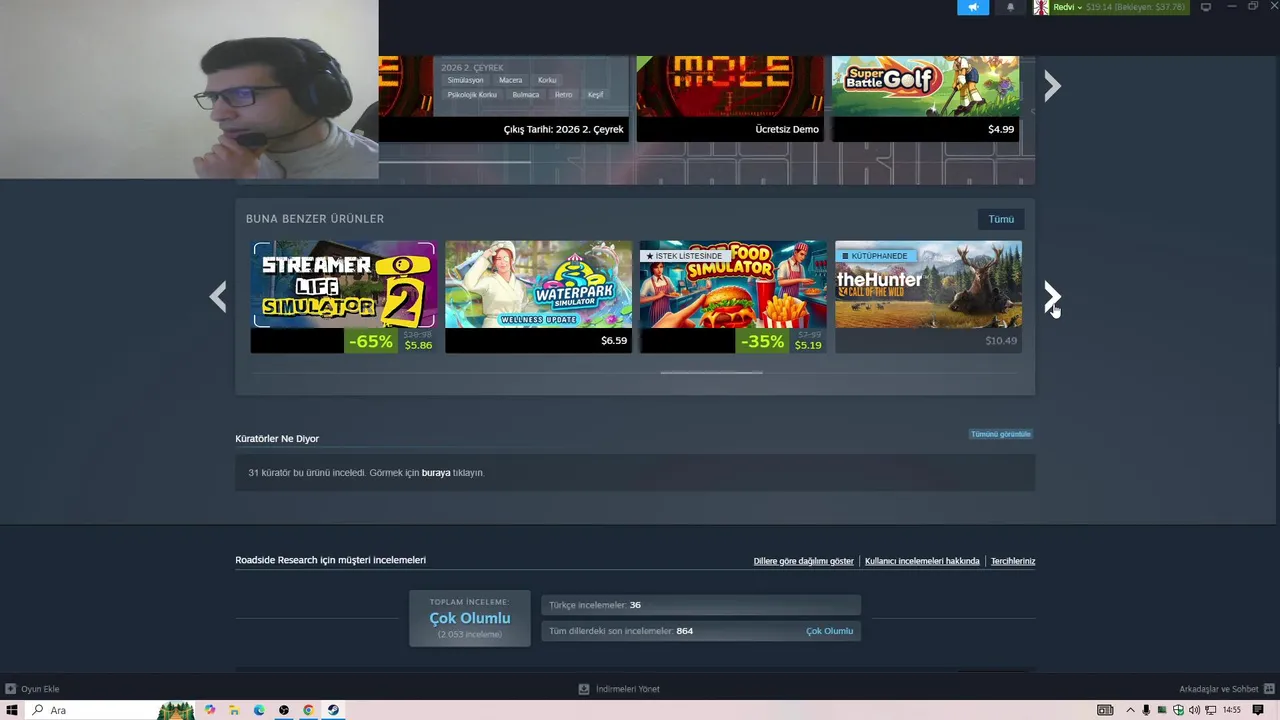Click $10.49 theHunter price

1001,341
